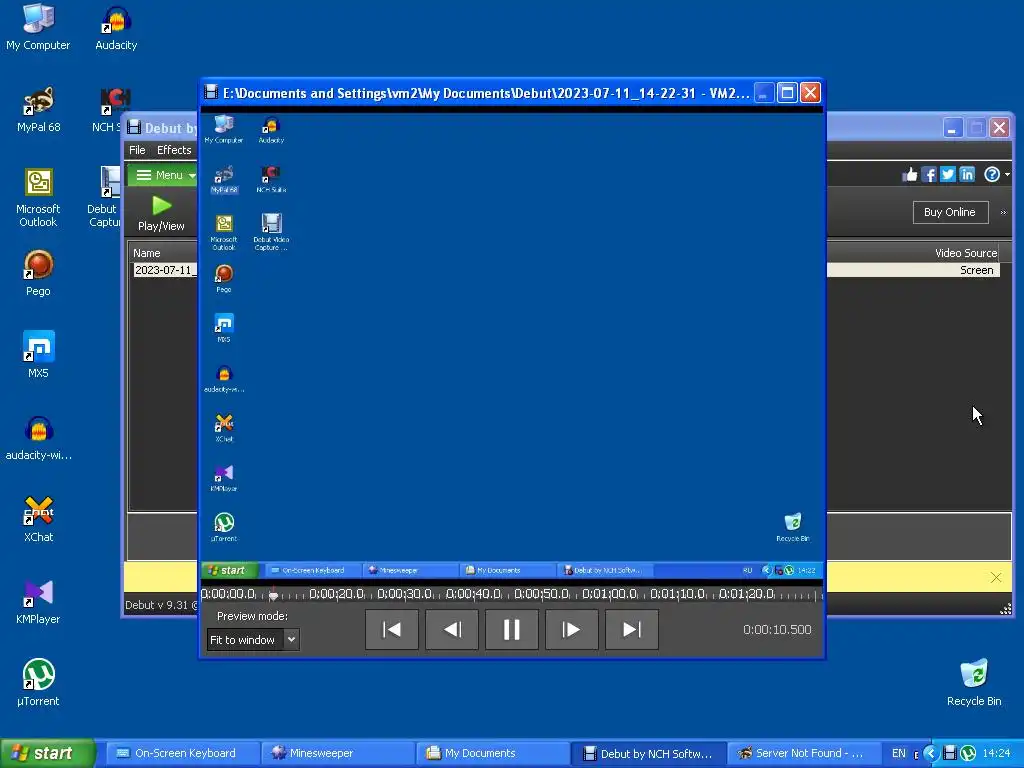Step one frame backward

pos(452,630)
